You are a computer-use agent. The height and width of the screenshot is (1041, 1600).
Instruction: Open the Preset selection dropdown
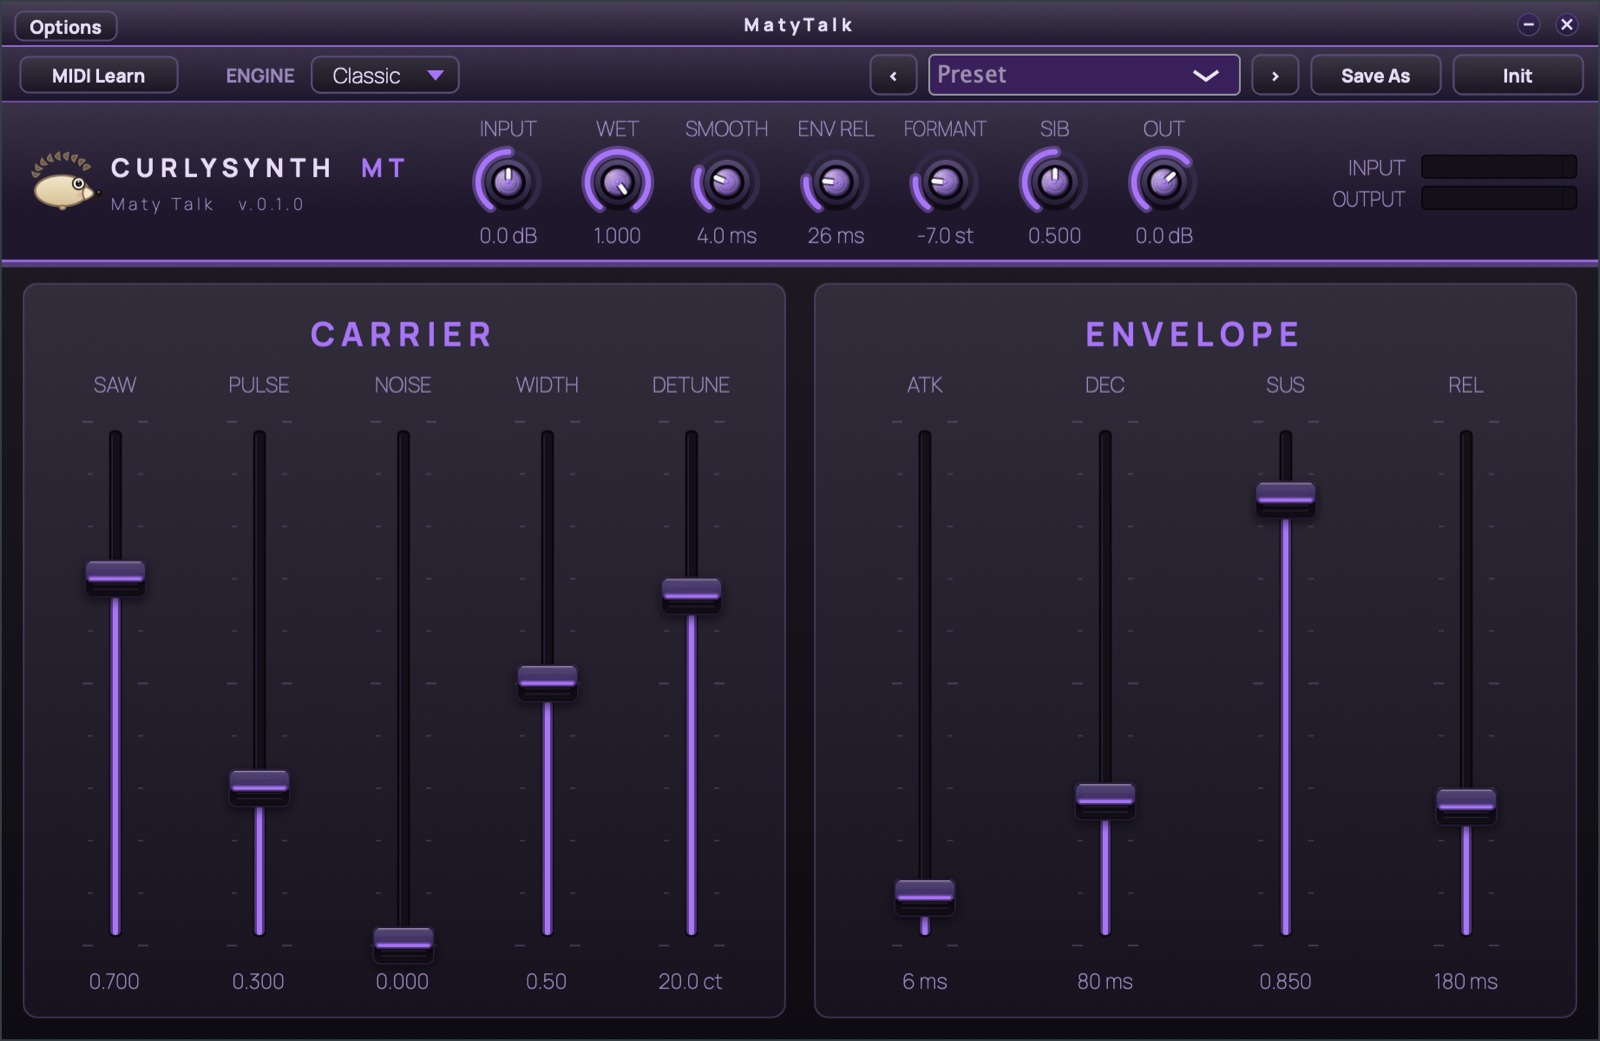tap(1084, 75)
